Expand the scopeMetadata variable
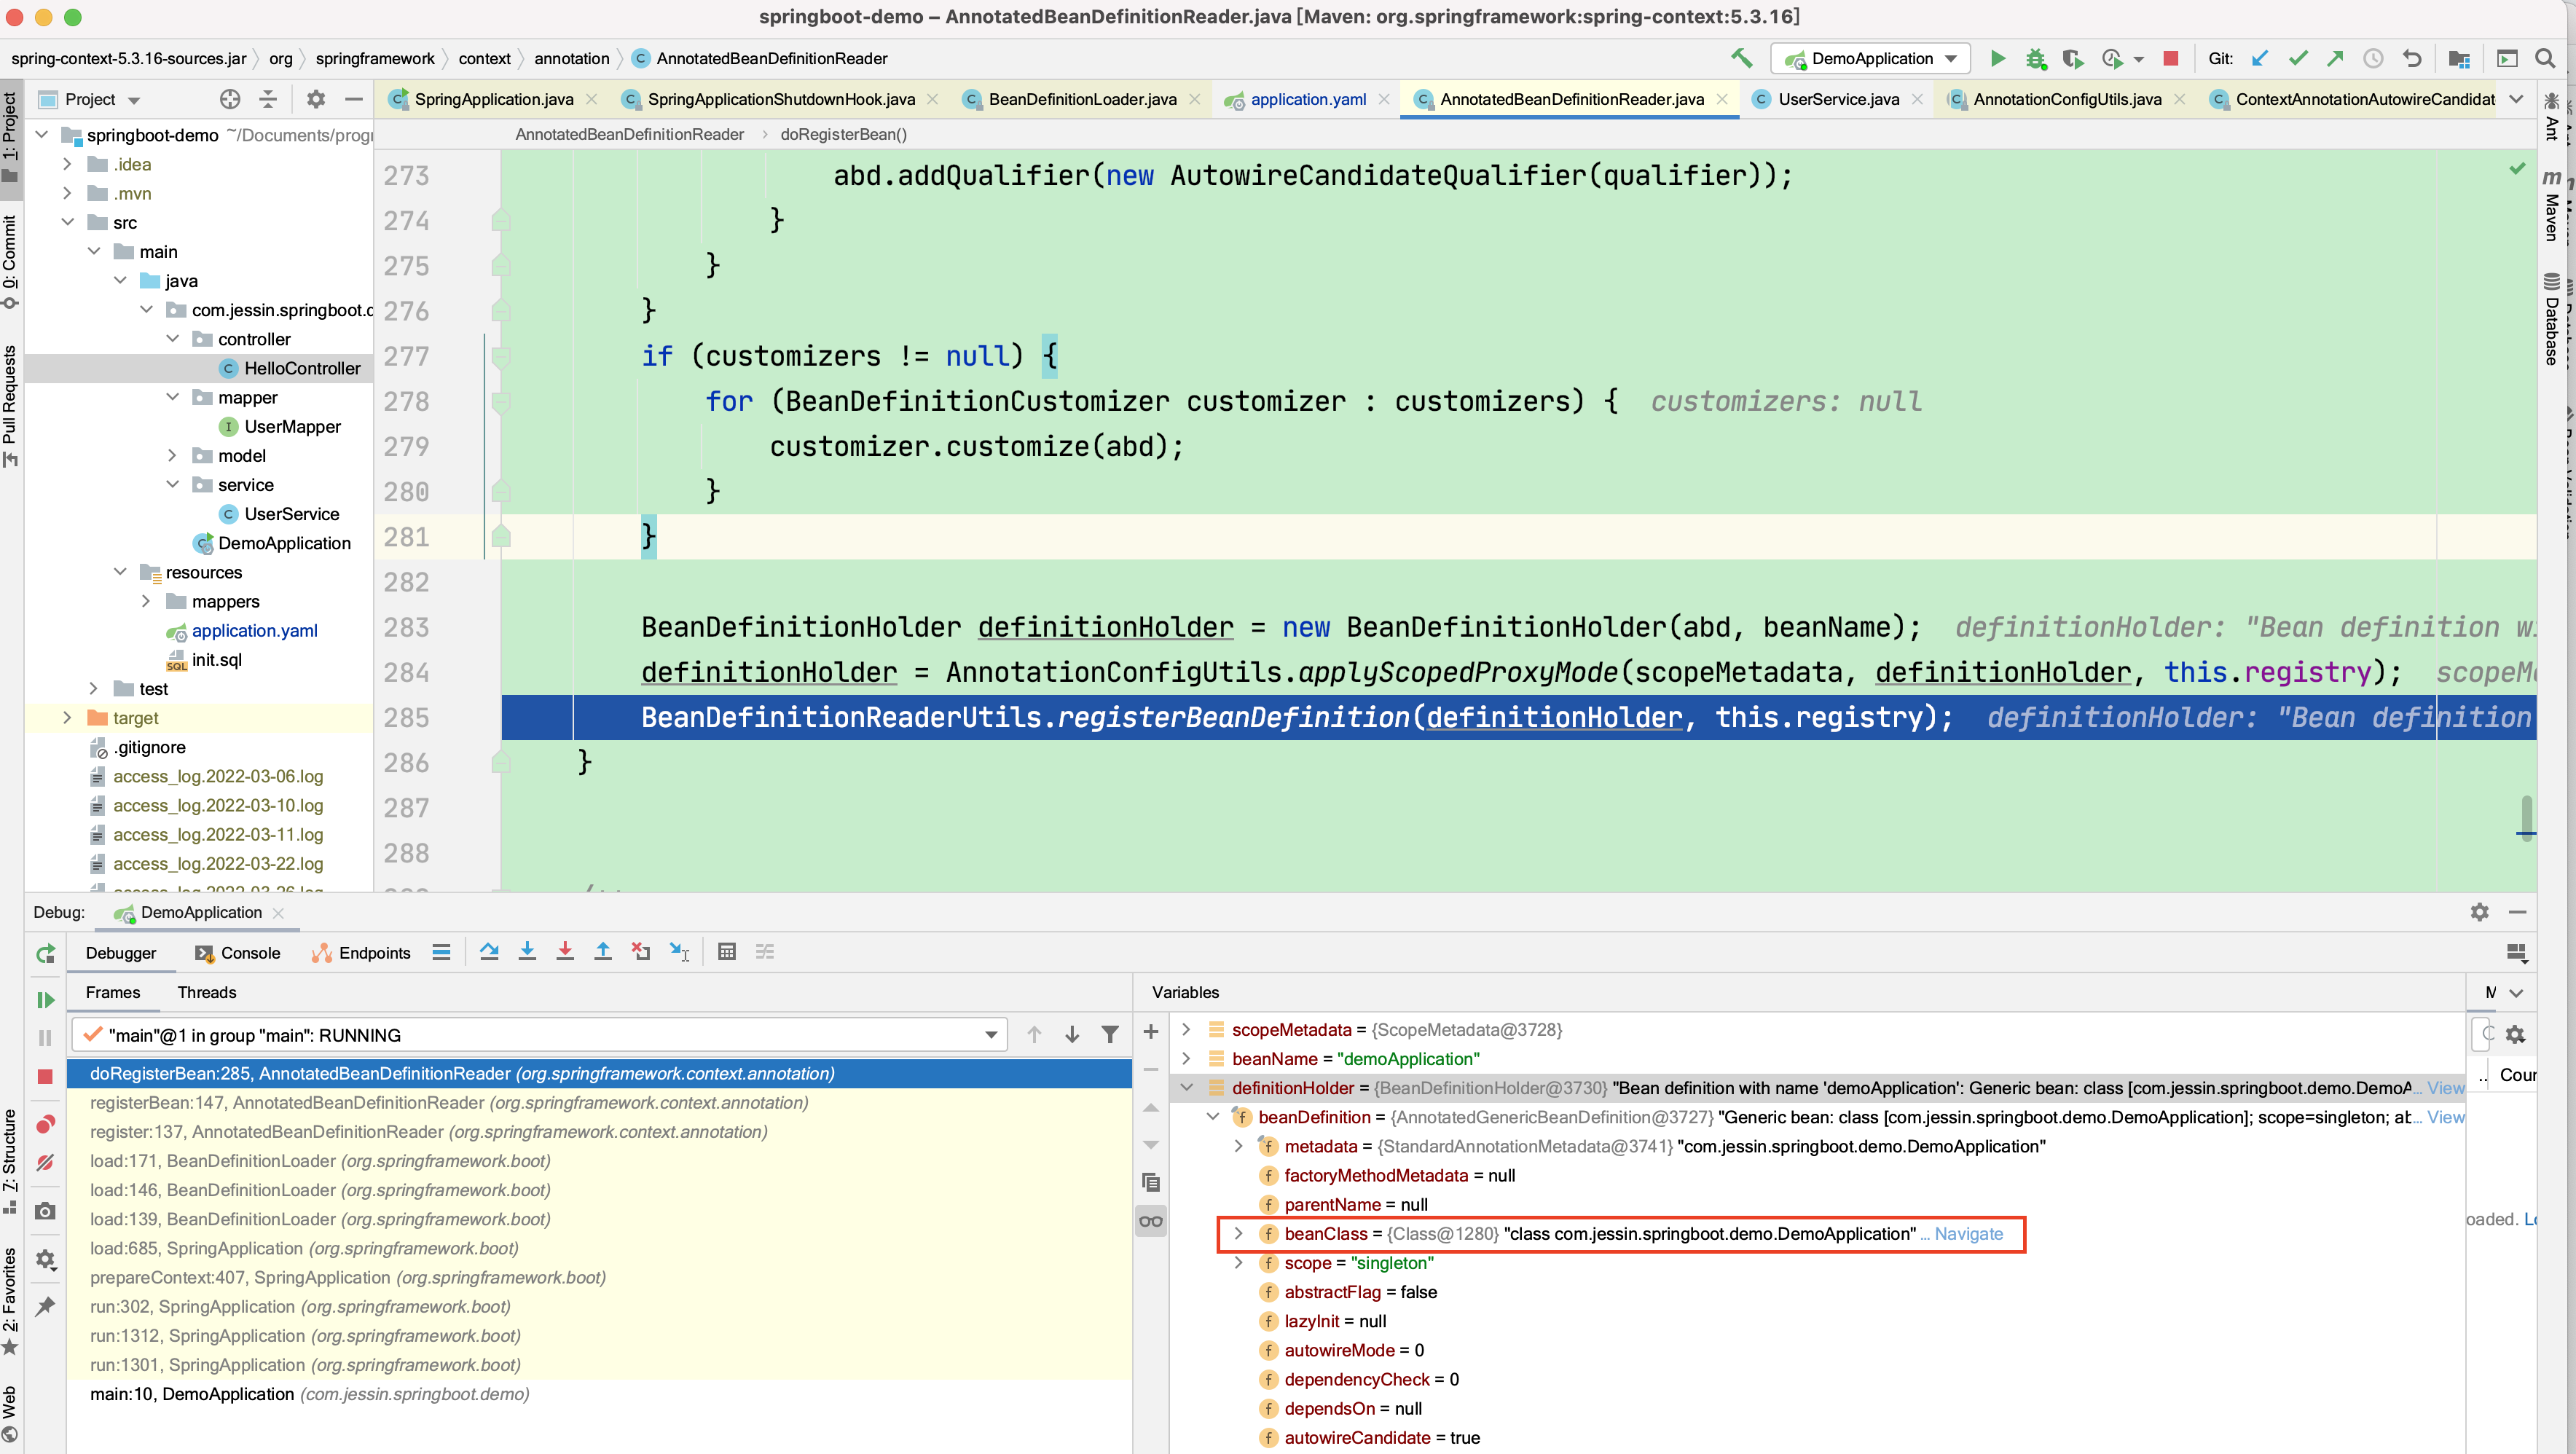2576x1454 pixels. click(1186, 1029)
